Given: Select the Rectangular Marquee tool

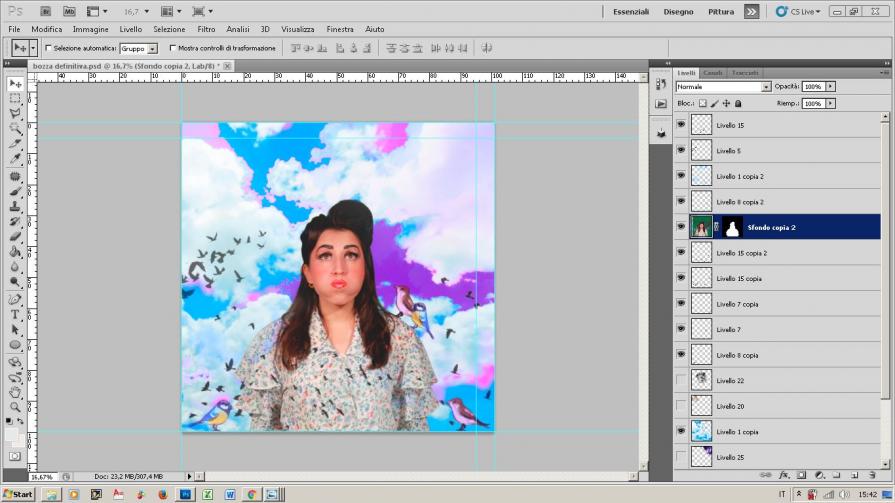Looking at the screenshot, I should [x=15, y=99].
